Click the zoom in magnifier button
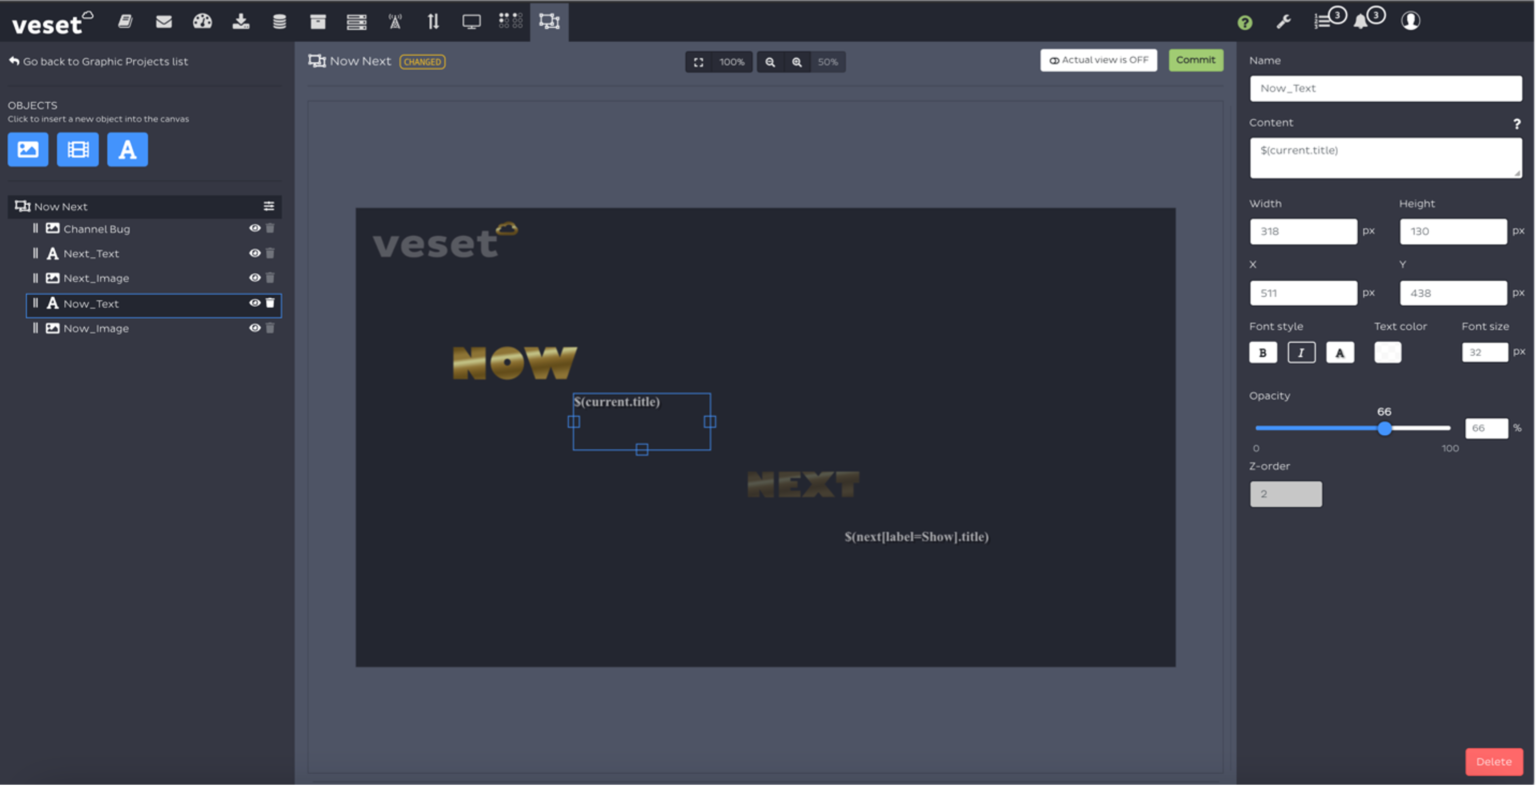The height and width of the screenshot is (786, 1536). [797, 62]
